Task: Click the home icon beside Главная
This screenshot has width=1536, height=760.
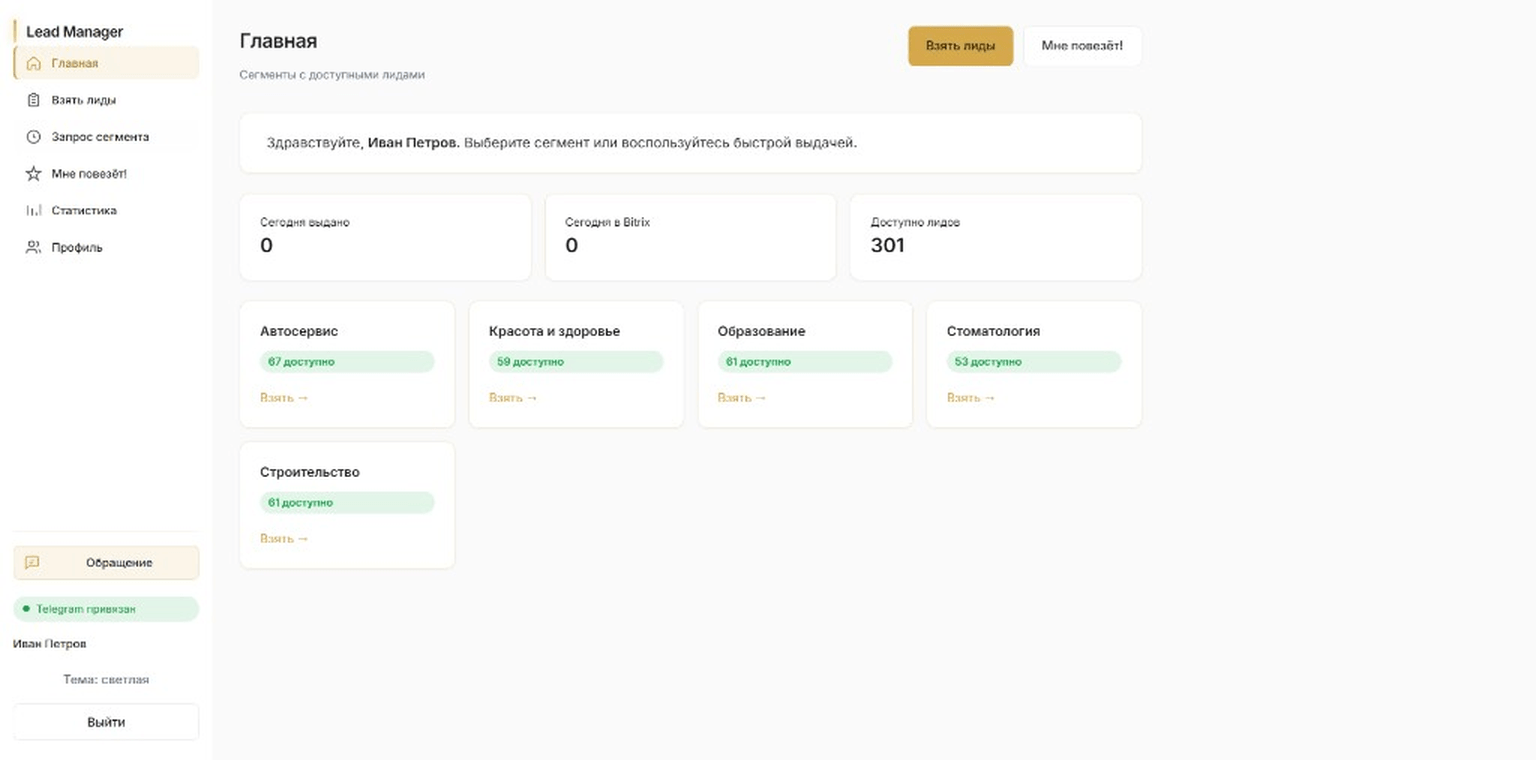Action: tap(33, 64)
